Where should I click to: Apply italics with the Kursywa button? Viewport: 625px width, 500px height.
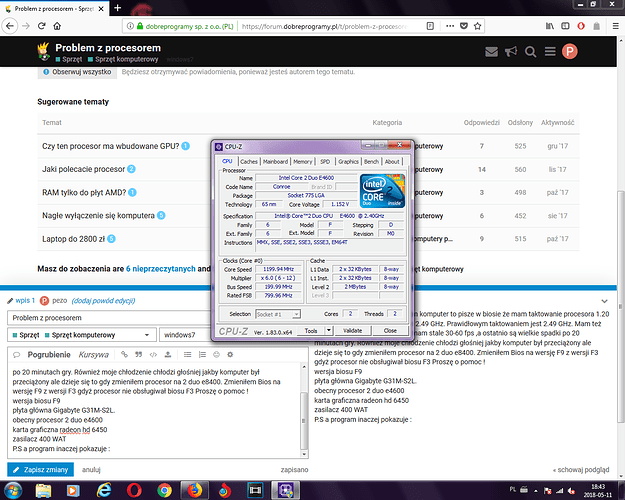click(94, 354)
